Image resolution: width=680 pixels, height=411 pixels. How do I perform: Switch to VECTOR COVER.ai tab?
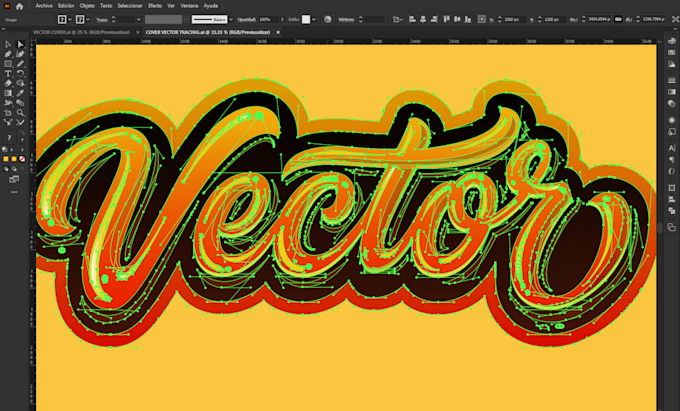tap(82, 33)
